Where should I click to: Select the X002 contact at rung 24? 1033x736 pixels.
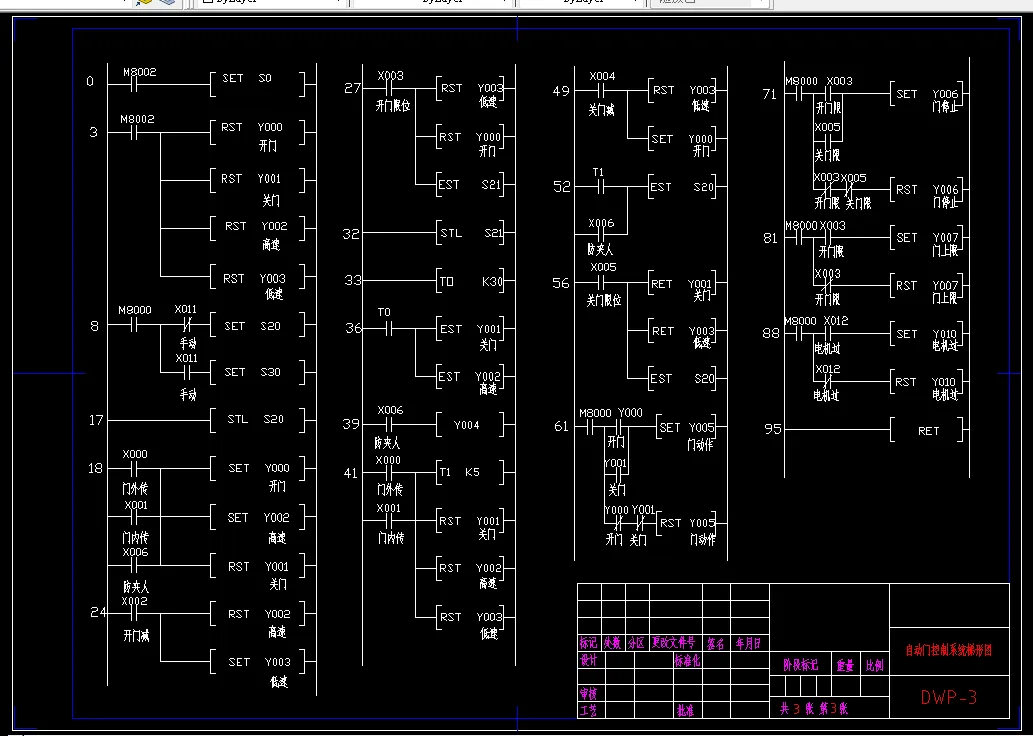point(134,614)
